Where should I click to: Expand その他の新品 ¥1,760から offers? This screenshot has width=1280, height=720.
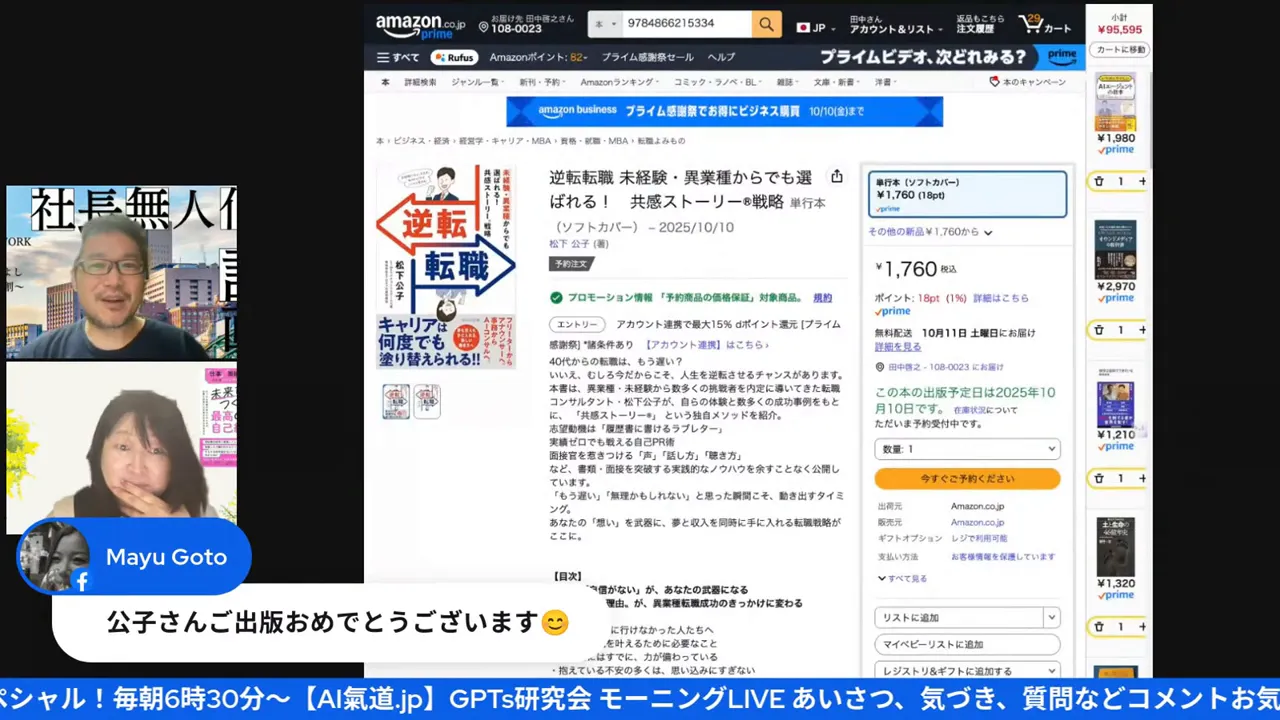click(x=930, y=232)
